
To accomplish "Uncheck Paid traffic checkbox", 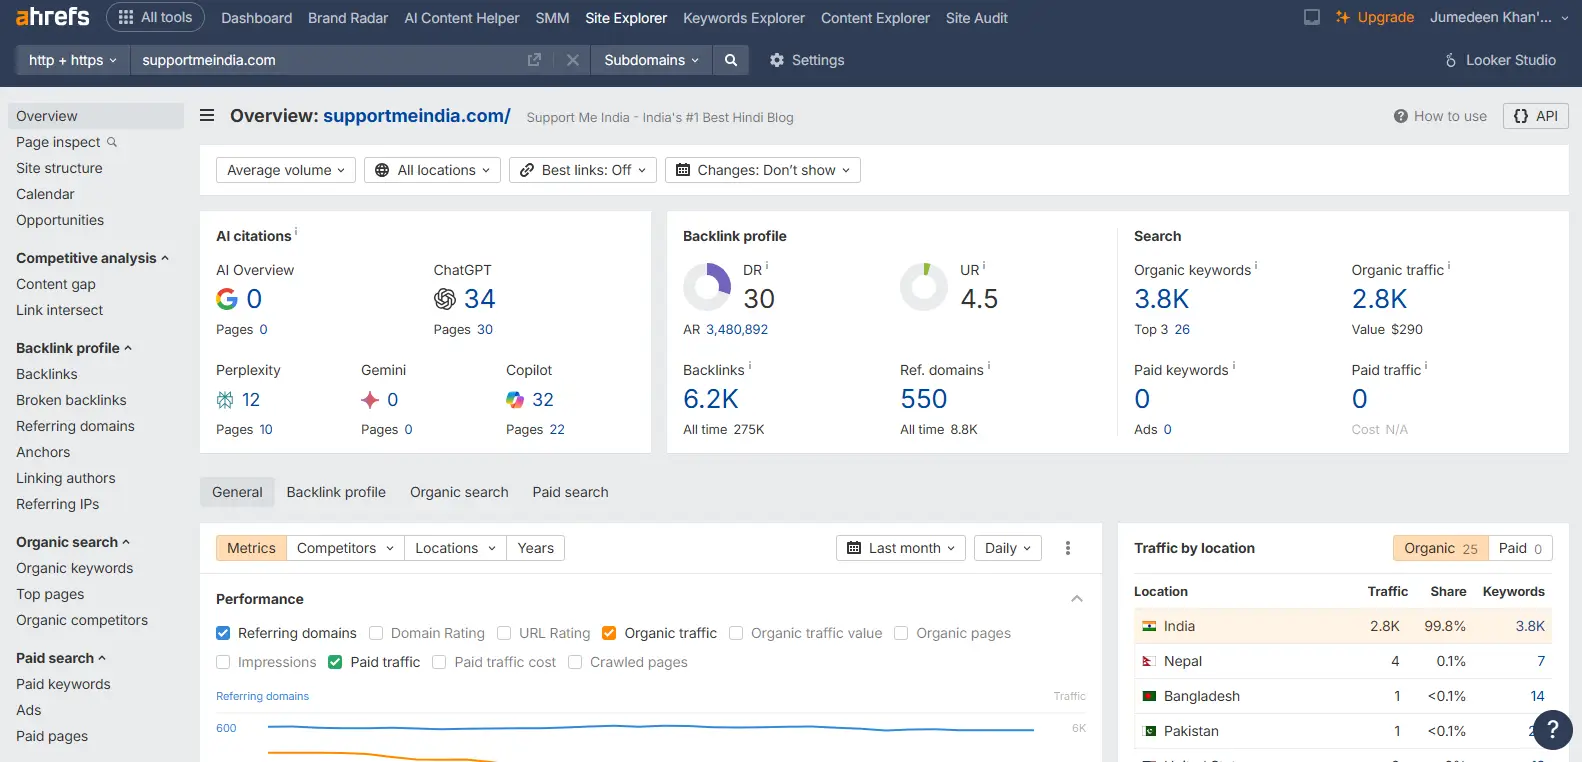I will pos(335,662).
